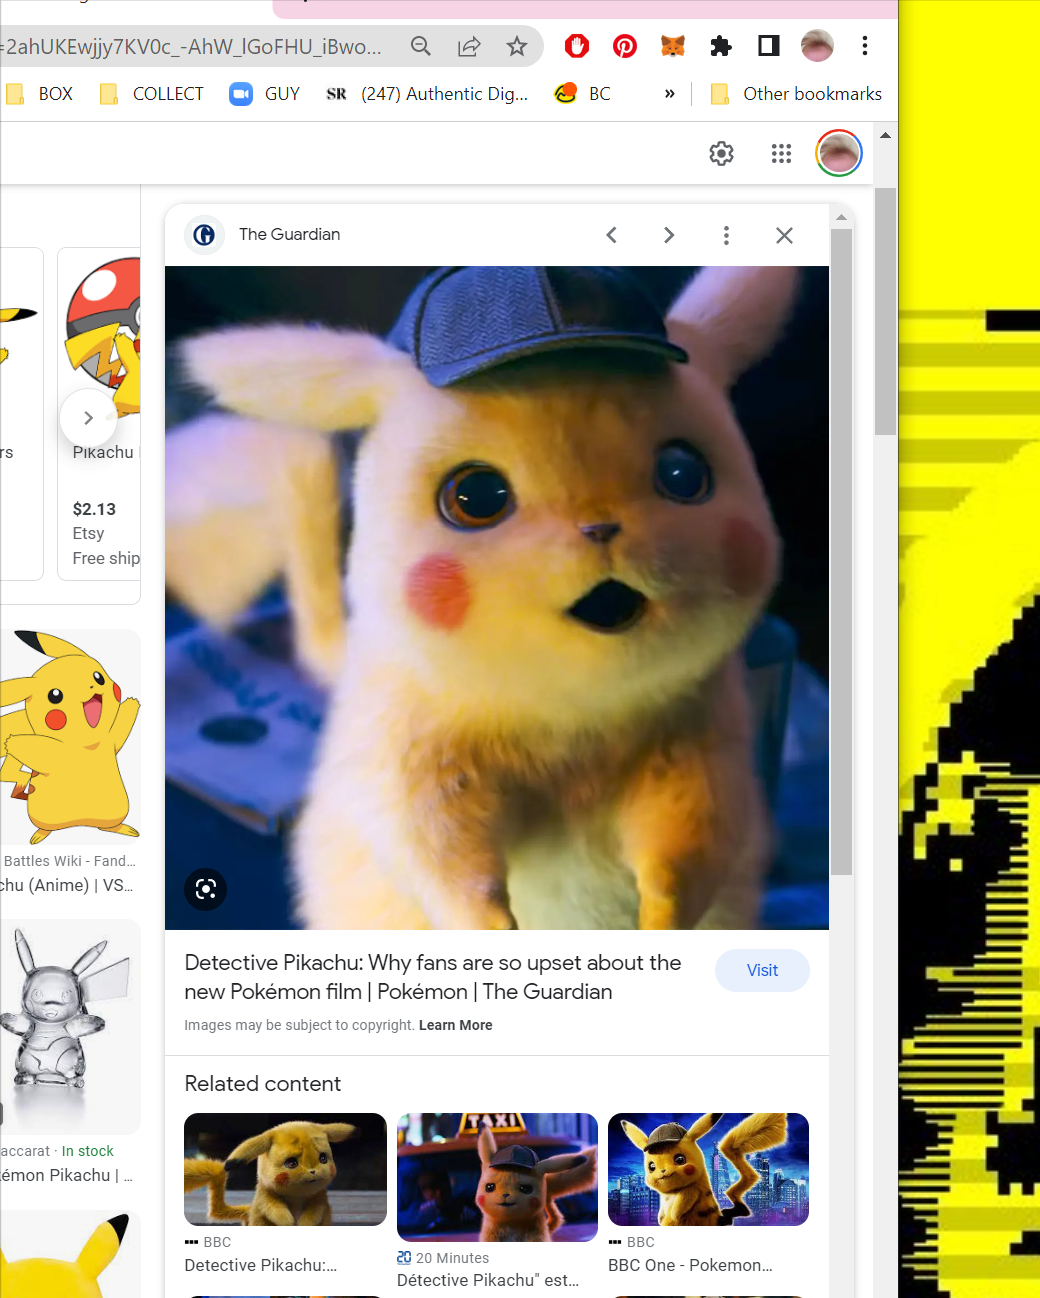Go to the previous image result
The height and width of the screenshot is (1298, 1040).
pos(612,235)
